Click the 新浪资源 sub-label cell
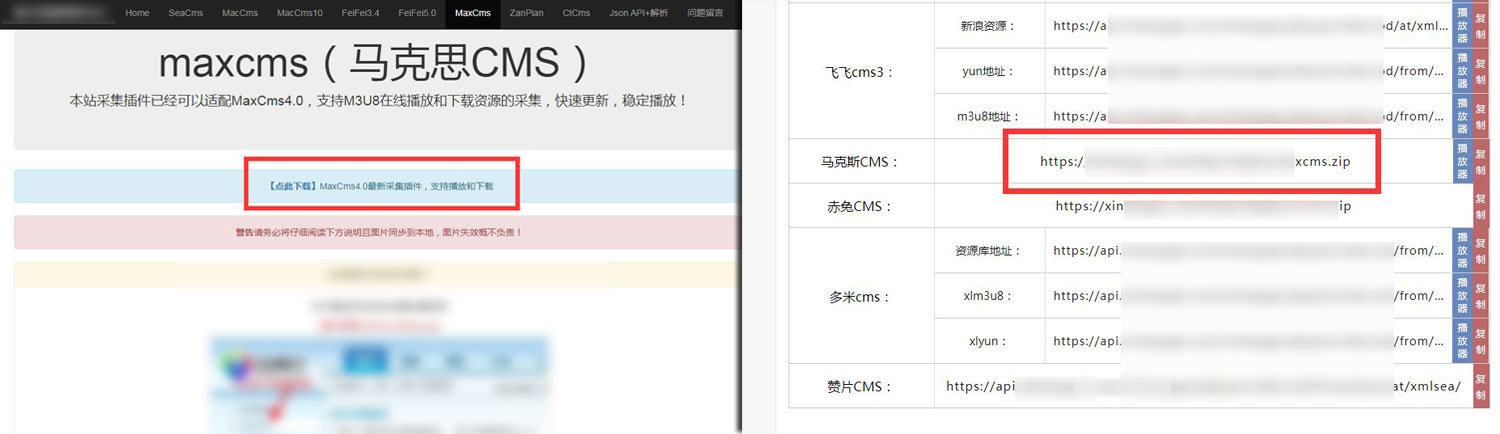 (990, 26)
